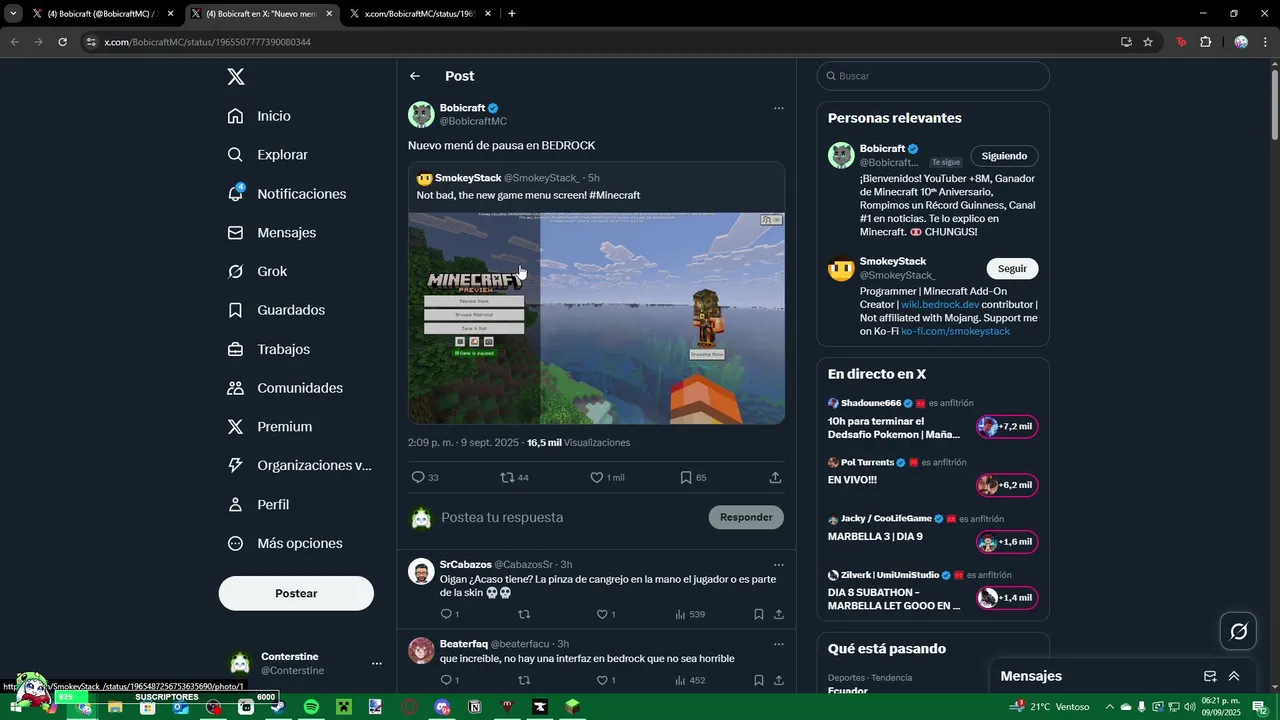Bookmark the SrCabazos reply
The width and height of the screenshot is (1280, 720).
(x=759, y=614)
